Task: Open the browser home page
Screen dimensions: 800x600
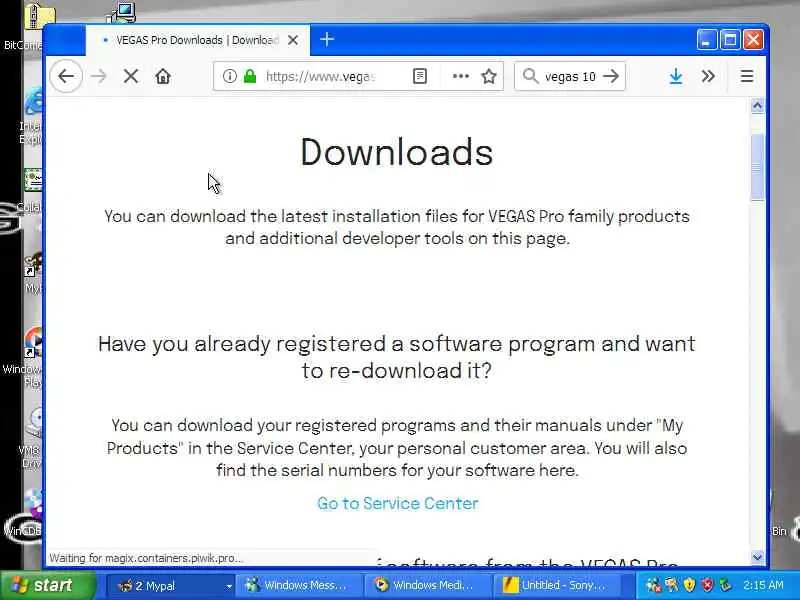Action: [x=163, y=77]
